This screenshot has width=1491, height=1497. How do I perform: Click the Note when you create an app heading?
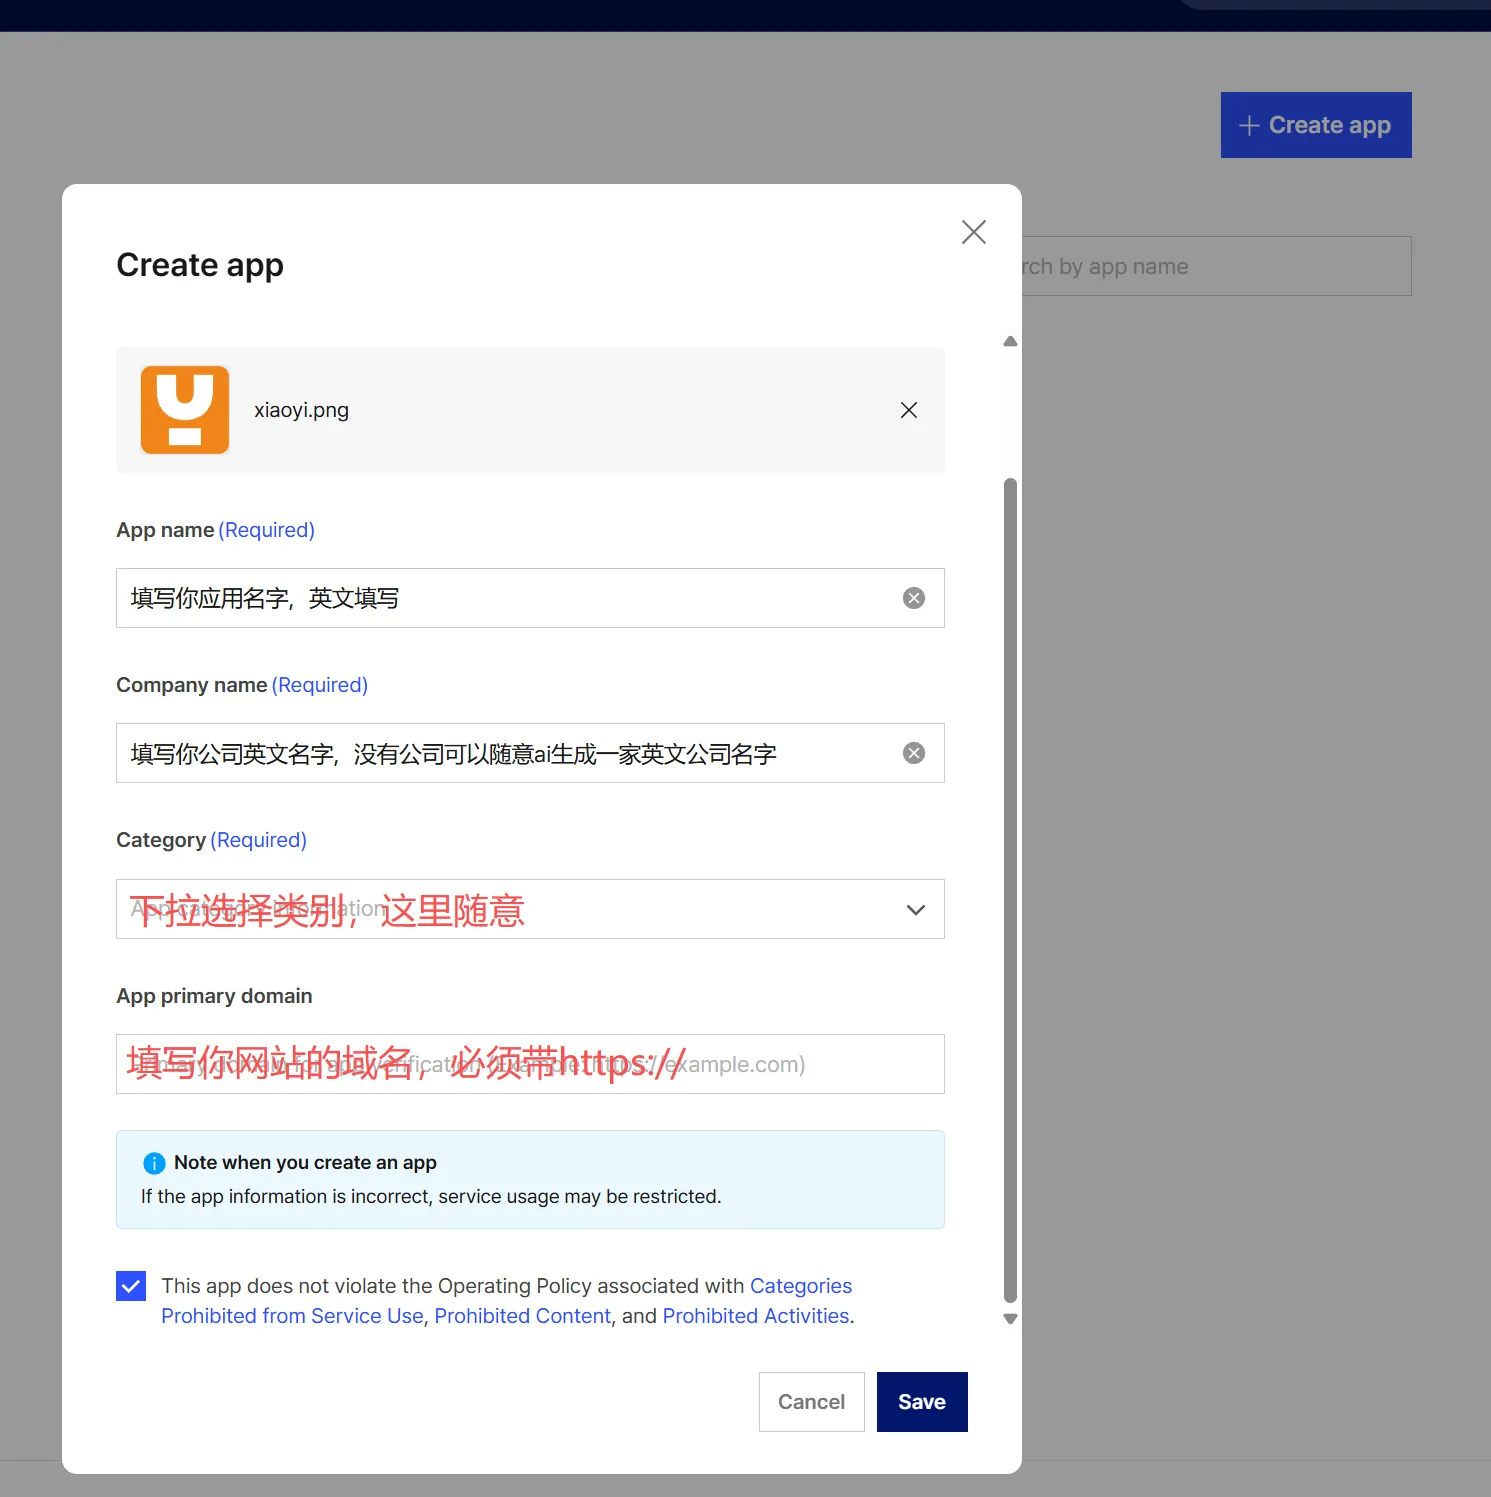[305, 1162]
